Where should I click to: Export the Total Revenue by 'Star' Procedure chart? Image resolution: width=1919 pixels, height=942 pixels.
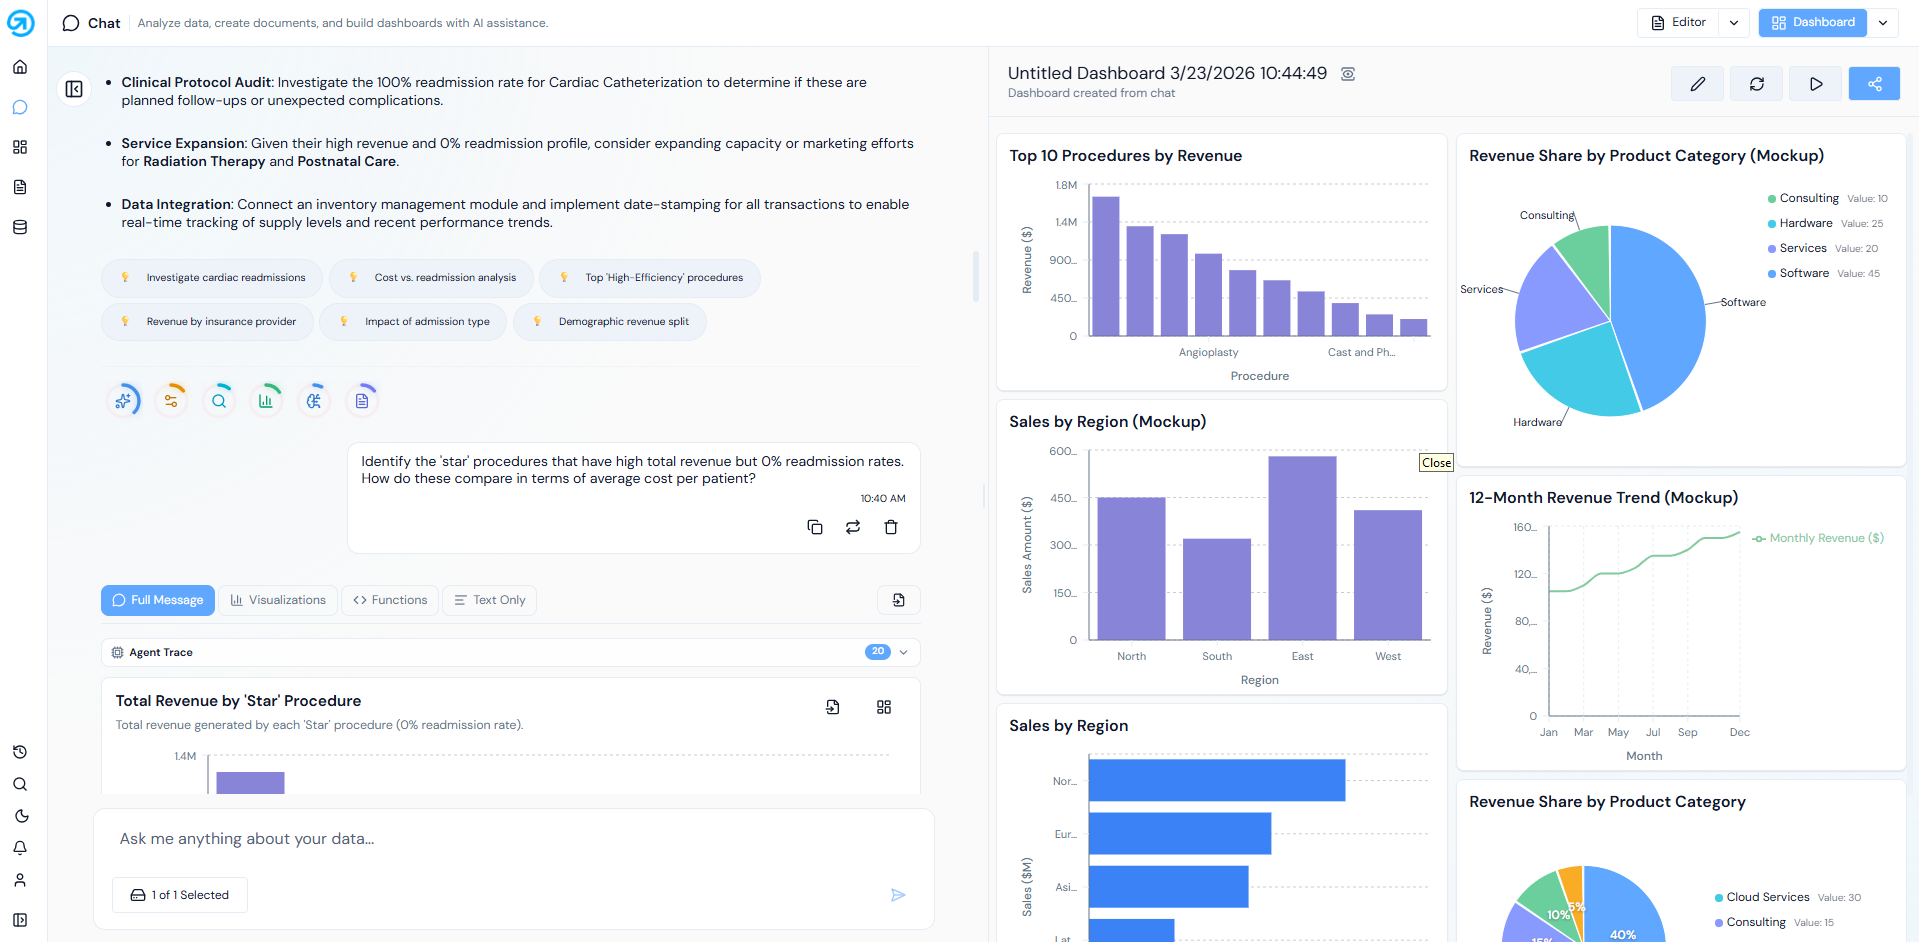(x=833, y=707)
